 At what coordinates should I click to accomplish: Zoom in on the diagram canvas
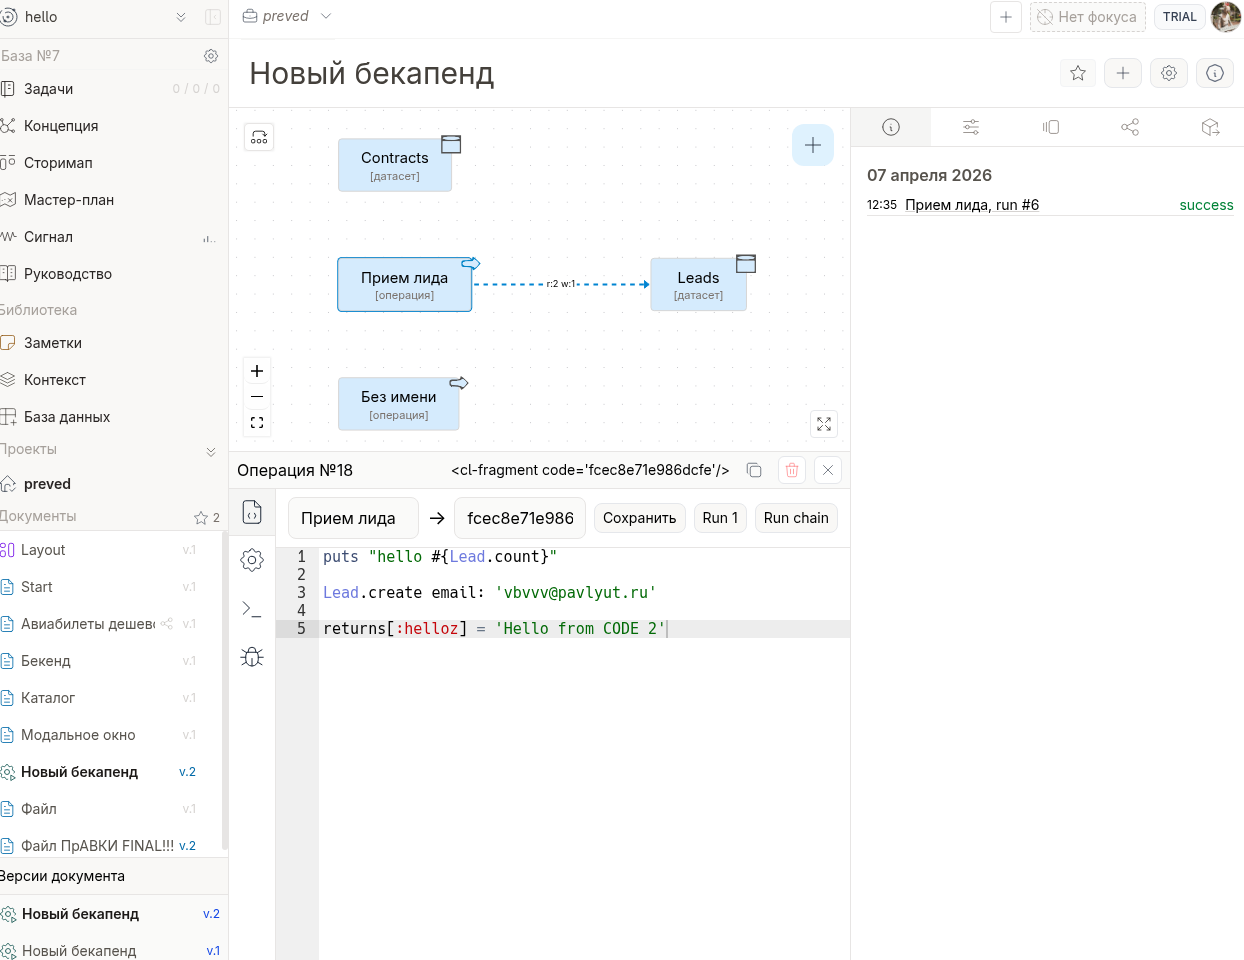tap(257, 371)
